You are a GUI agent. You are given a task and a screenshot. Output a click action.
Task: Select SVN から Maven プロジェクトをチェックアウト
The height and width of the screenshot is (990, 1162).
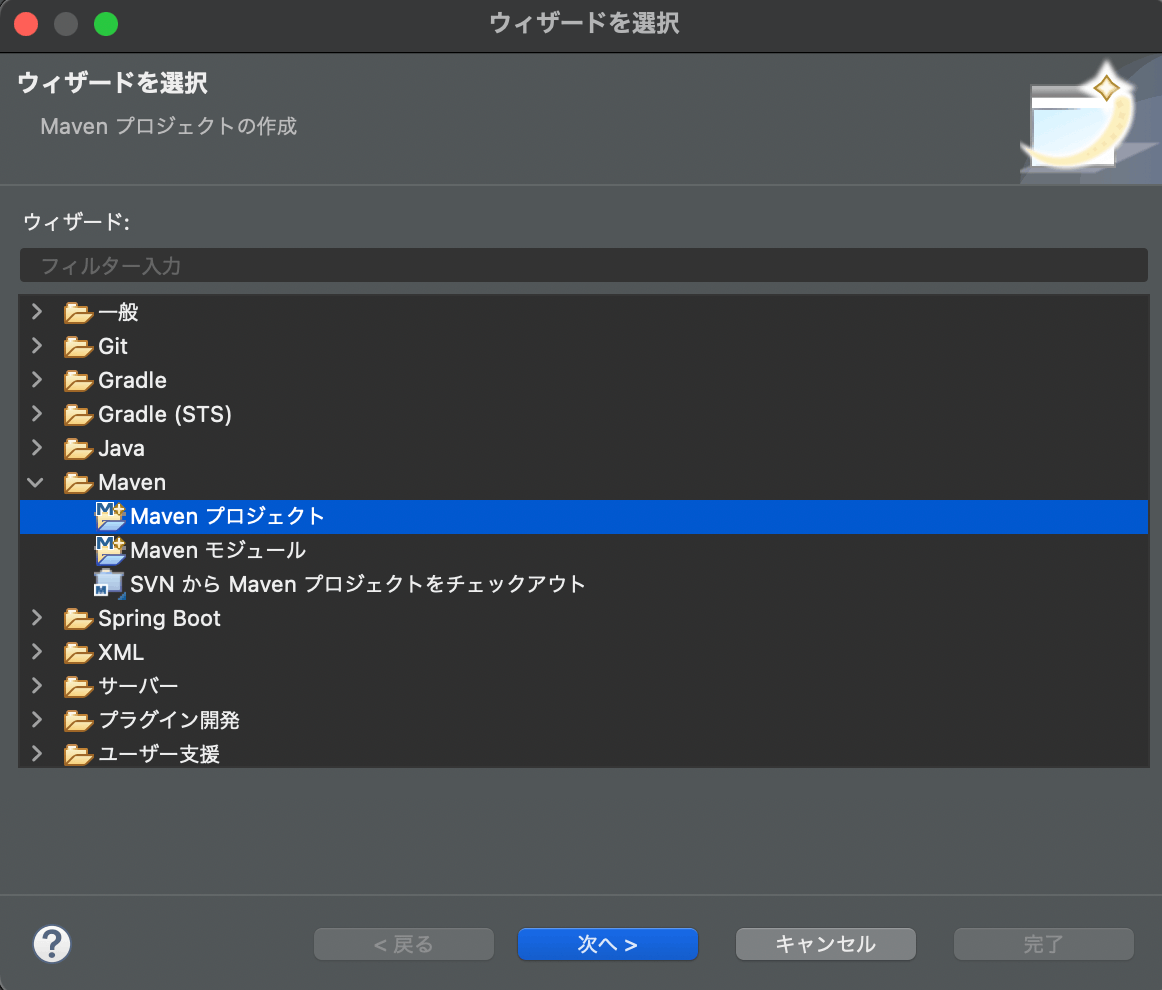[357, 585]
